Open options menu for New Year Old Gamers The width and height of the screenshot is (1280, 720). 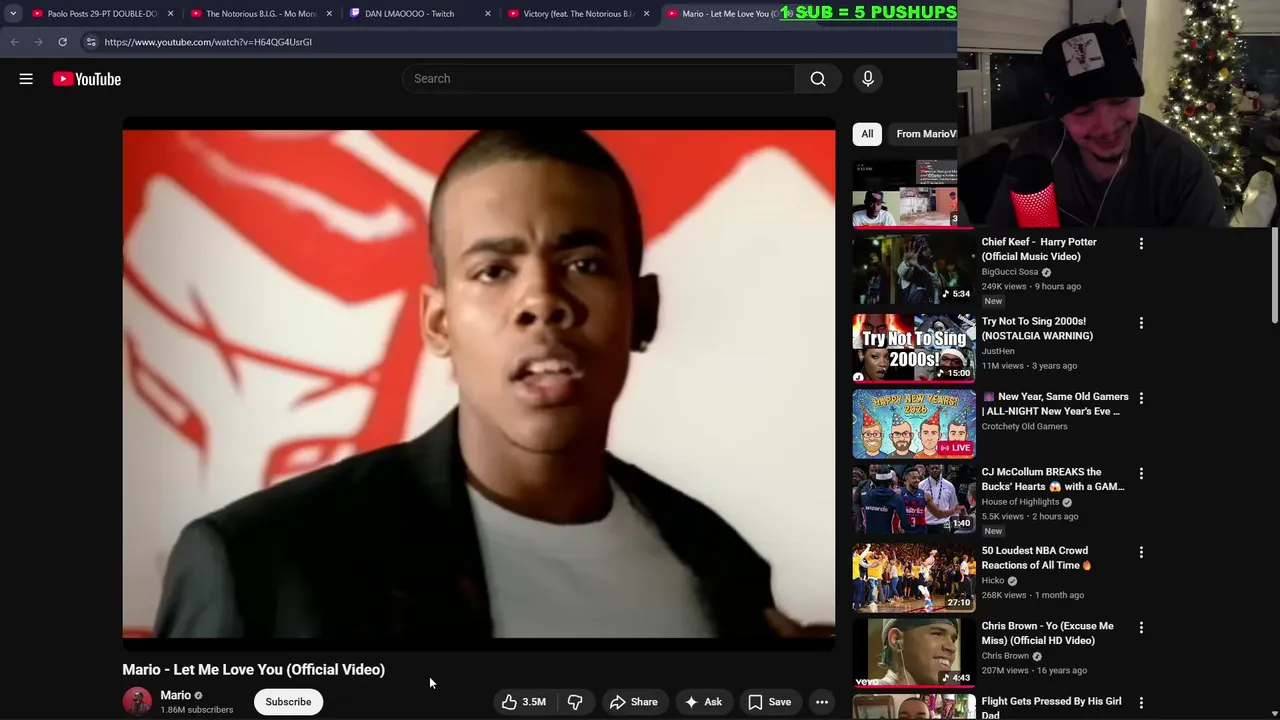click(x=1141, y=398)
